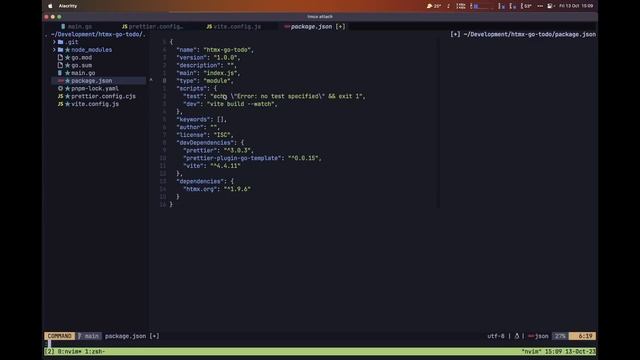Switch to the prettier.config buffer tab
Viewport: 640px width, 360px height.
coord(156,27)
